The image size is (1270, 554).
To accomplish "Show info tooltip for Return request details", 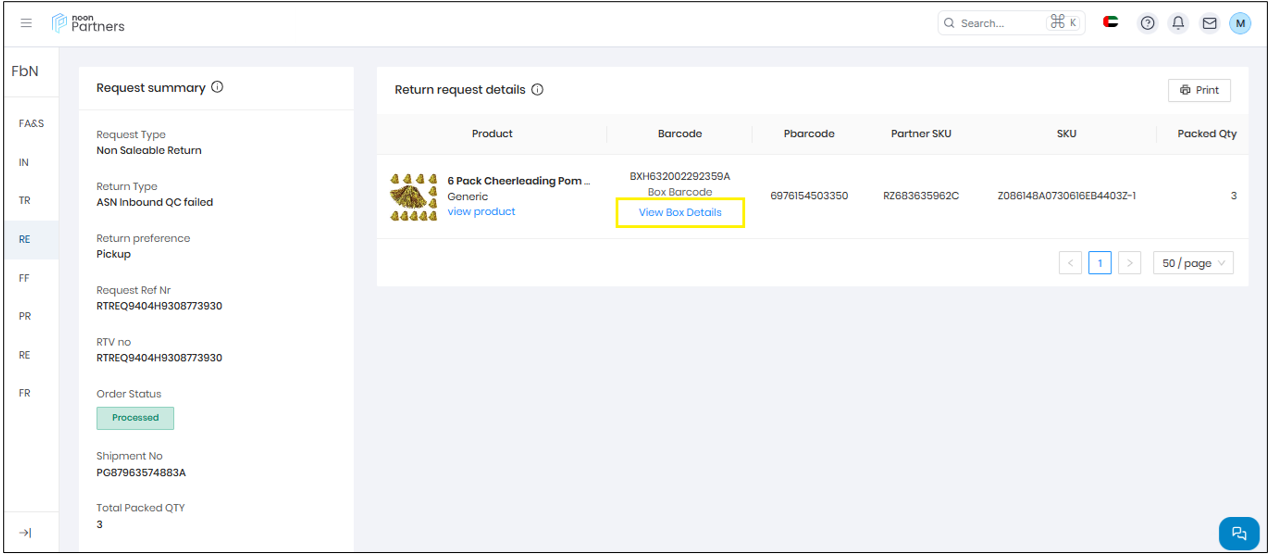I will tap(538, 90).
